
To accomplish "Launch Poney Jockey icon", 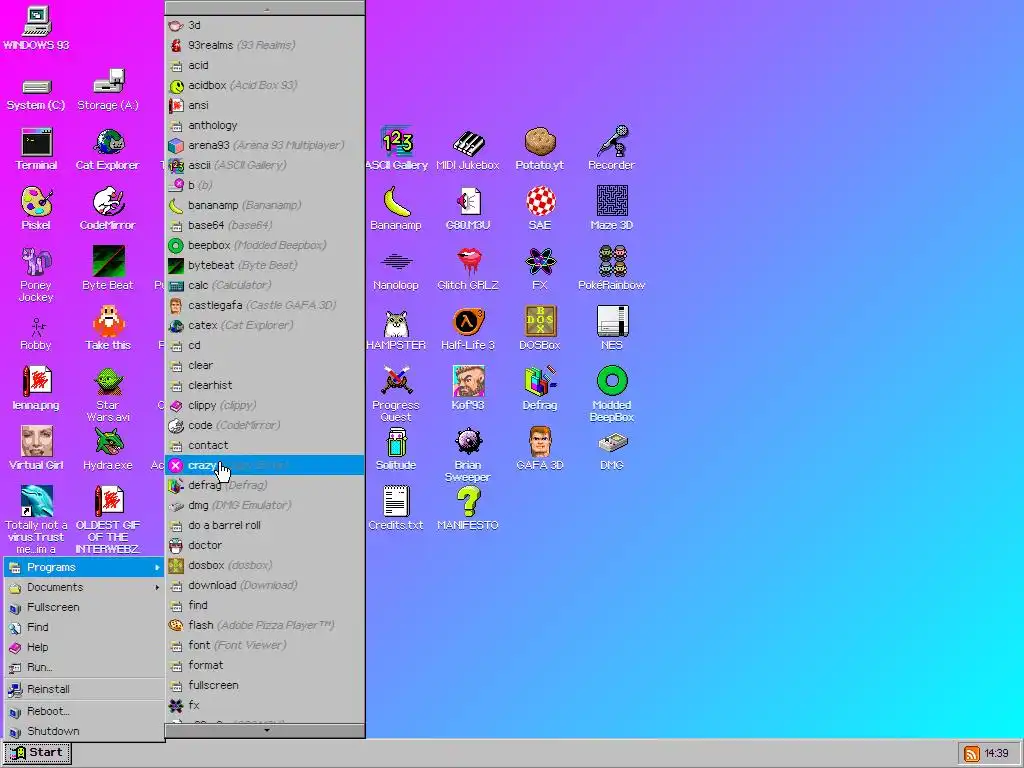I will point(36,274).
